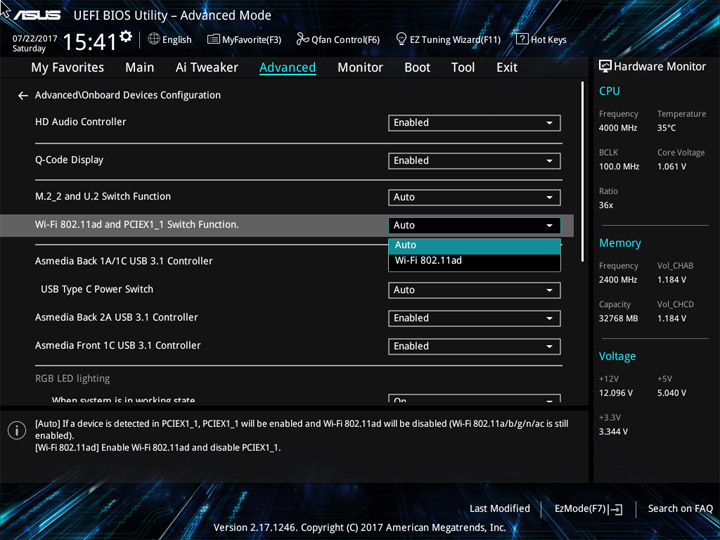Image resolution: width=720 pixels, height=540 pixels.
Task: Click the 4000 MHz CPU frequency value
Action: click(x=618, y=128)
